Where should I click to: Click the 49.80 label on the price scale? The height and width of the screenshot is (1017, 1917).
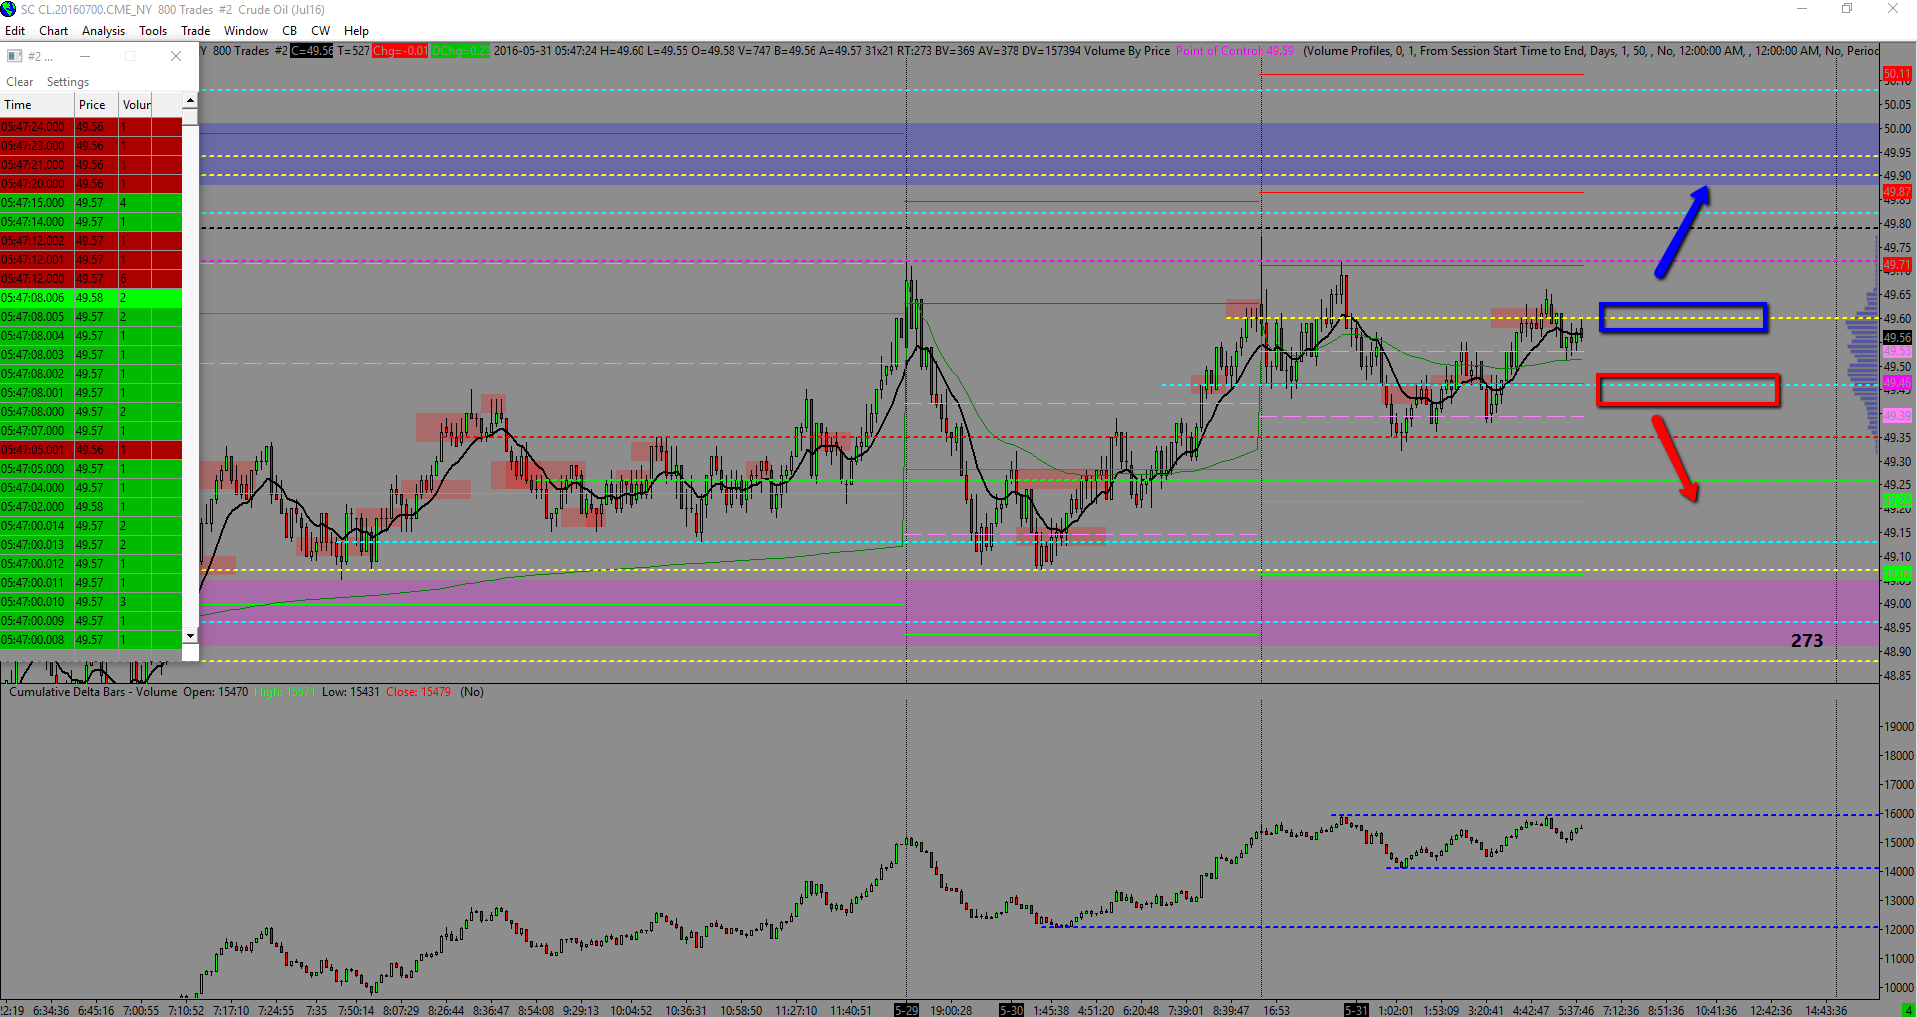(1897, 224)
